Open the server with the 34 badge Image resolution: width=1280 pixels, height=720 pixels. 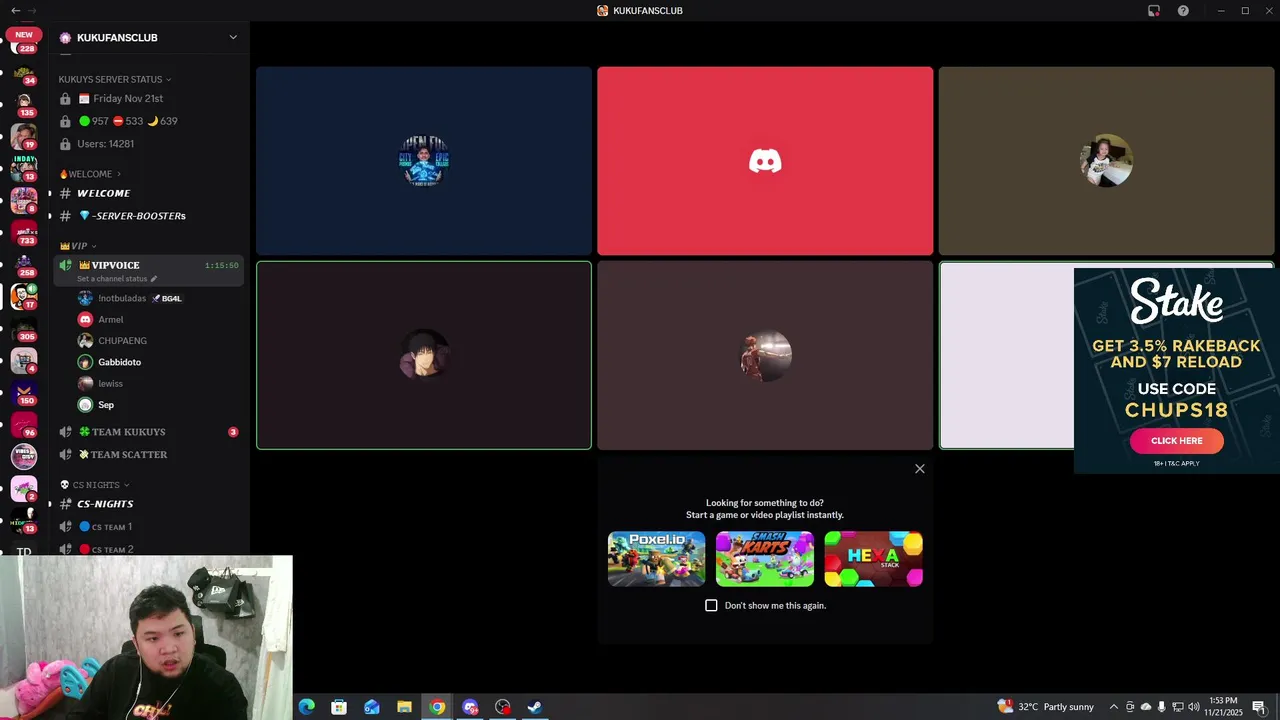(24, 74)
